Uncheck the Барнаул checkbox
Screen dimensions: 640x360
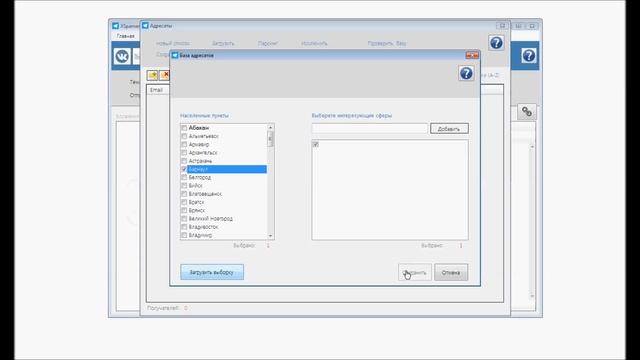[184, 169]
